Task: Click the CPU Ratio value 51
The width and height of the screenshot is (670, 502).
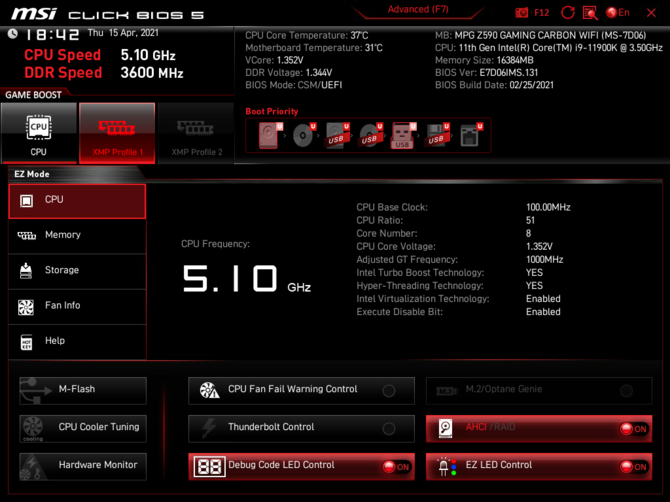Action: 530,220
